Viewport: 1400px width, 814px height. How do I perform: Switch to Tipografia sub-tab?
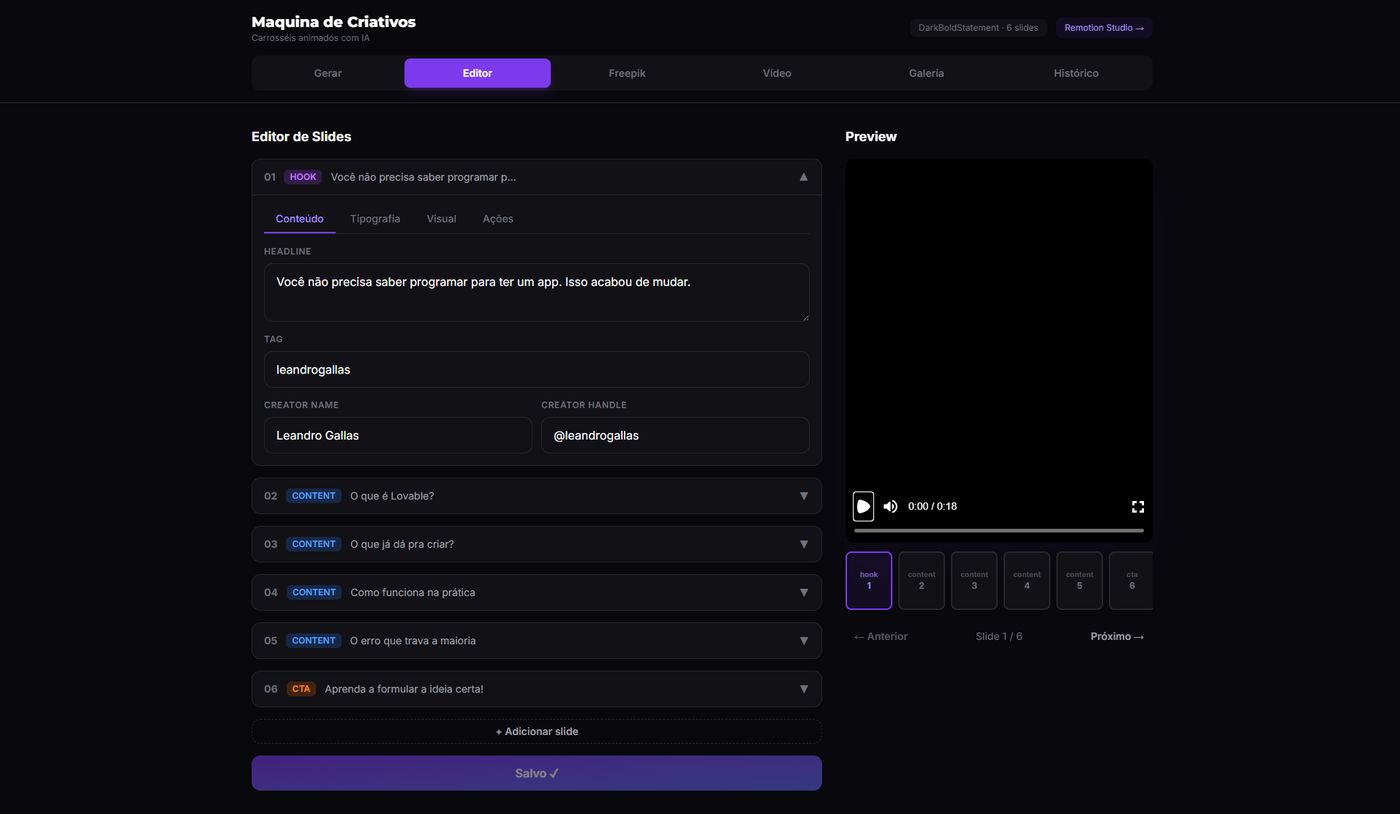click(375, 219)
